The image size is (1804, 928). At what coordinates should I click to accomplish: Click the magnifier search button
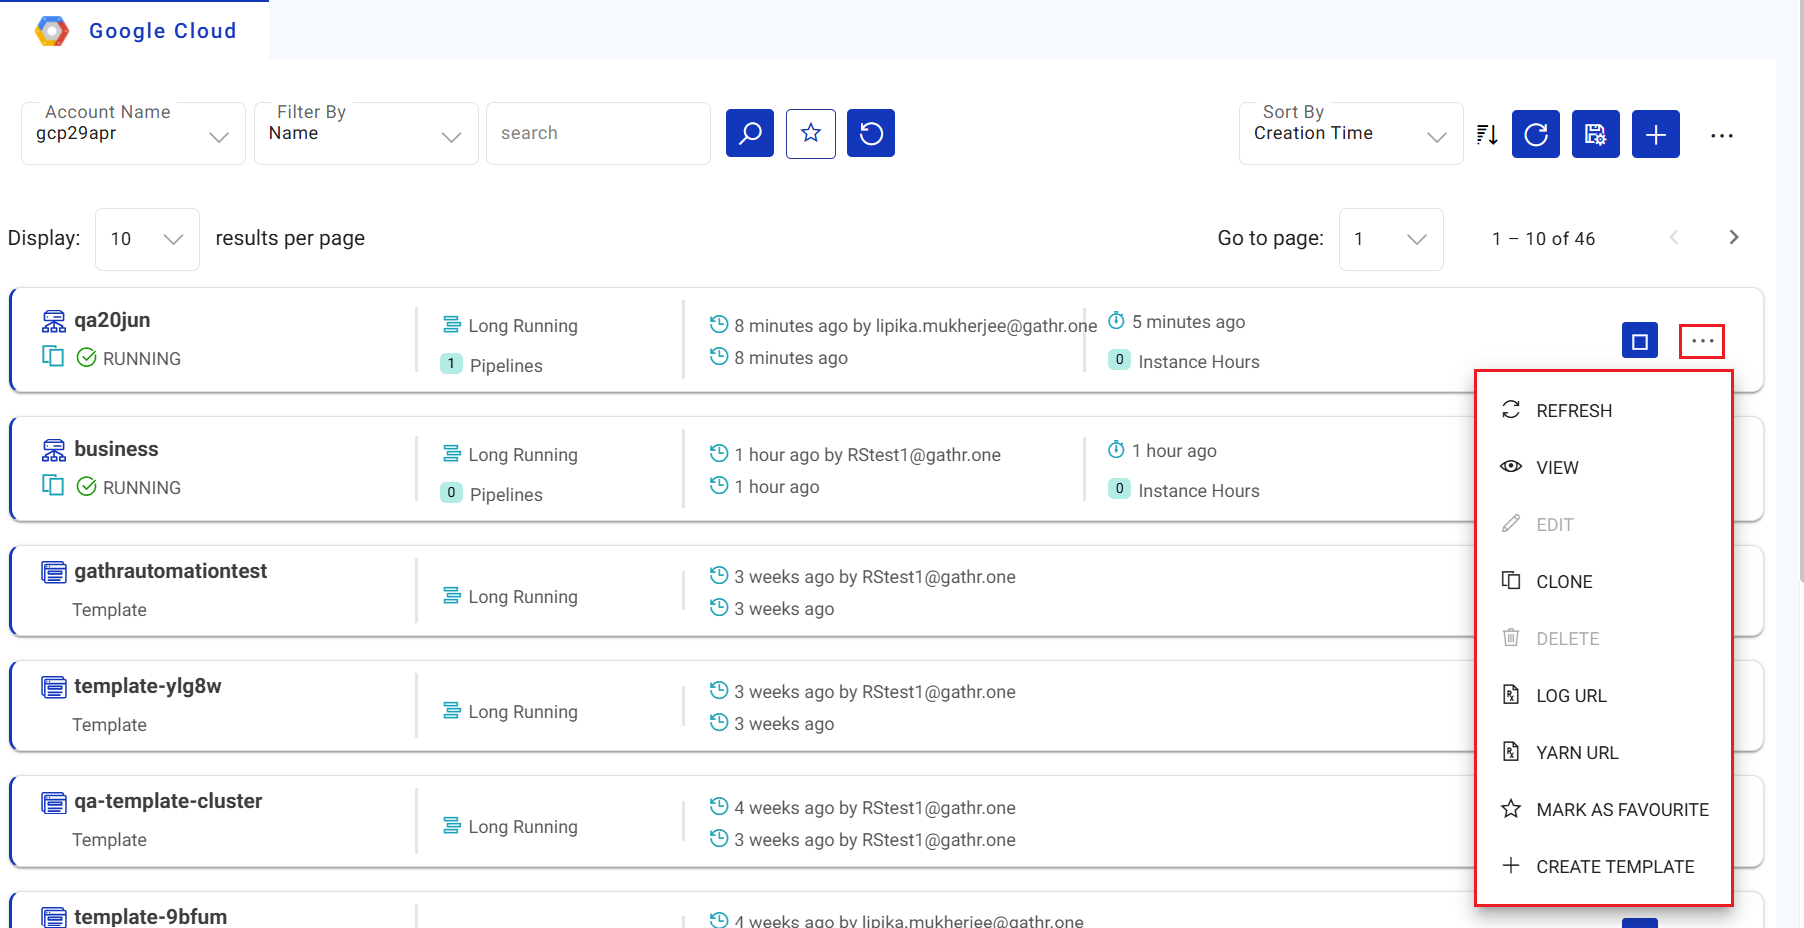coord(750,133)
